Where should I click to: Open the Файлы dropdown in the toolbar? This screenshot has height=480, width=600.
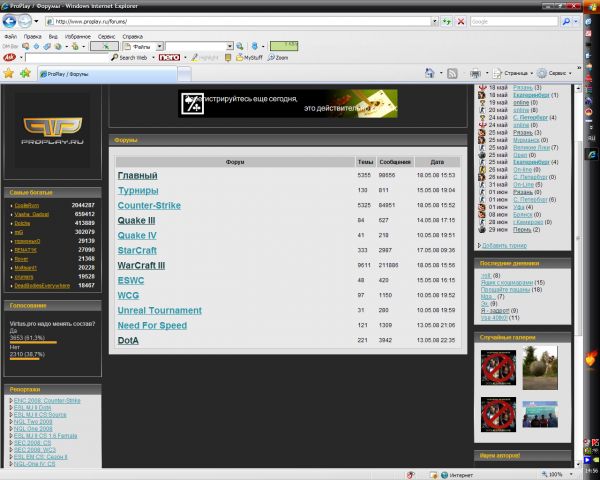click(x=160, y=46)
